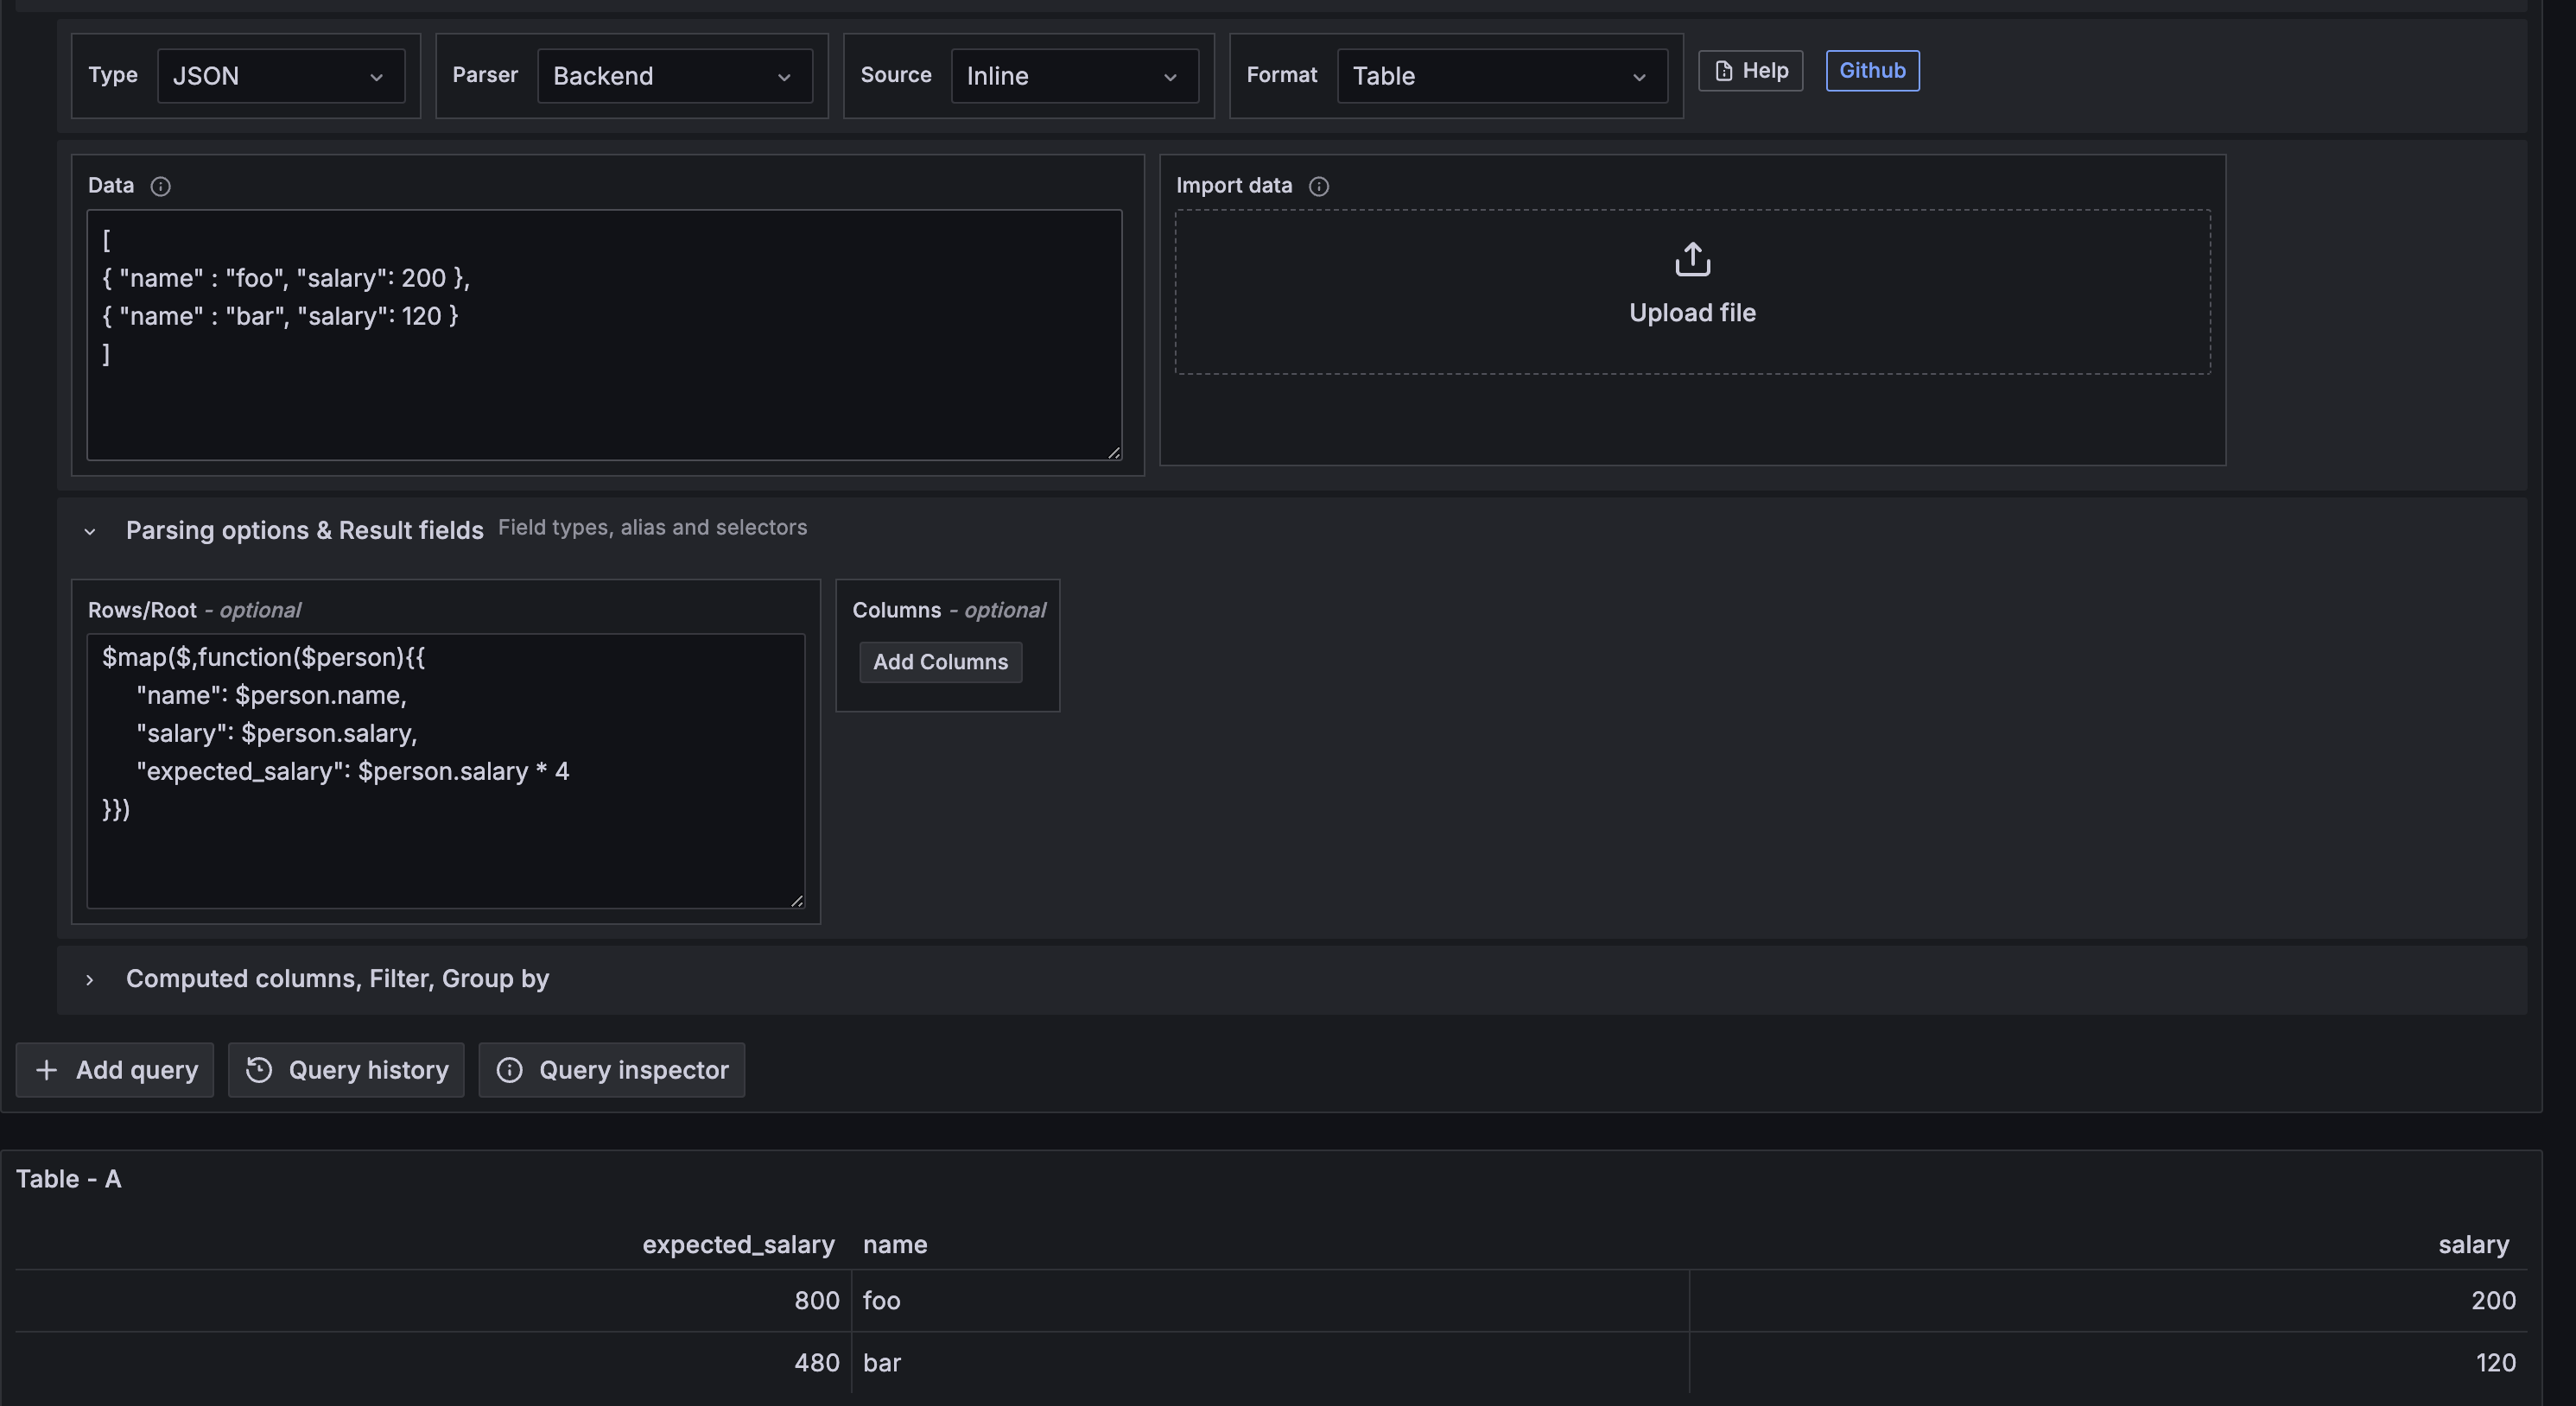Open the Source Inline dropdown
This screenshot has width=2576, height=1406.
1074,76
